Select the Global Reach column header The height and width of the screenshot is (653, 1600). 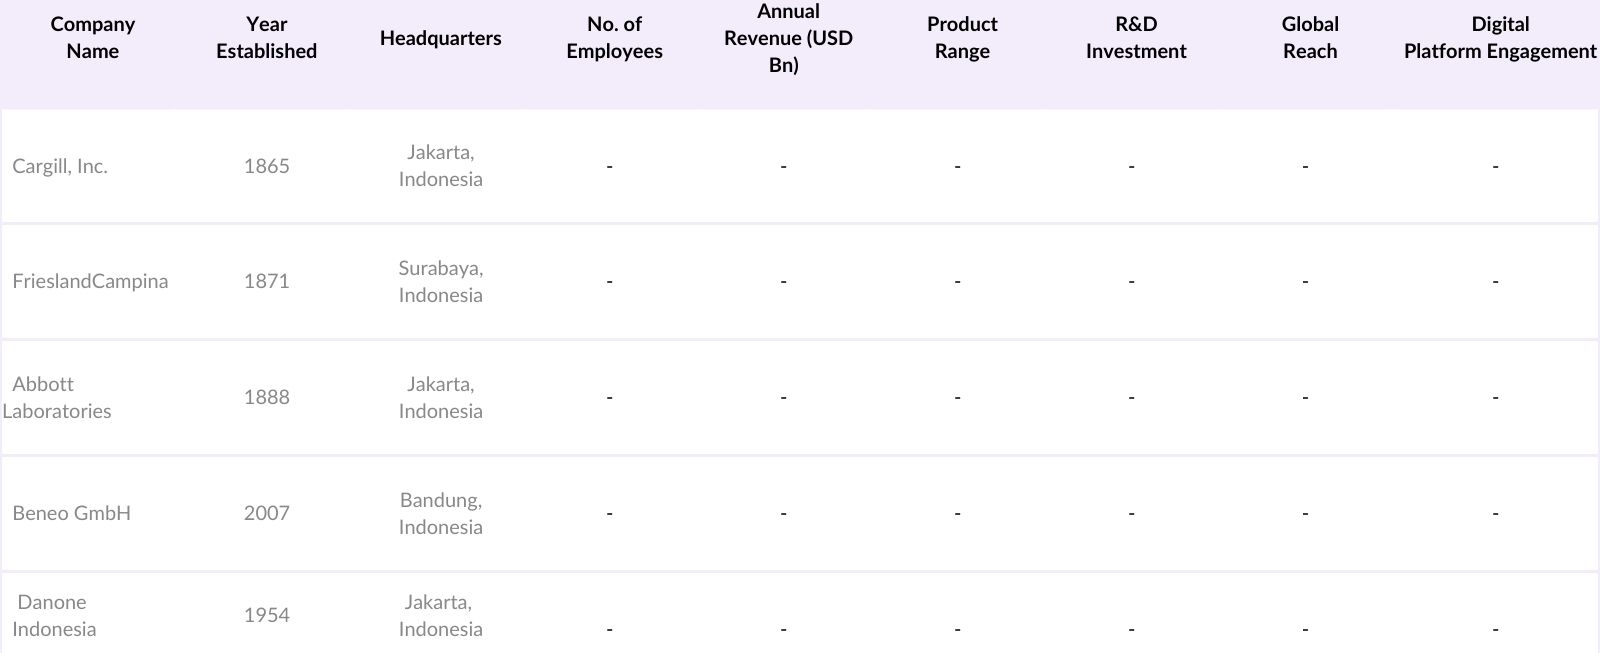tap(1310, 38)
